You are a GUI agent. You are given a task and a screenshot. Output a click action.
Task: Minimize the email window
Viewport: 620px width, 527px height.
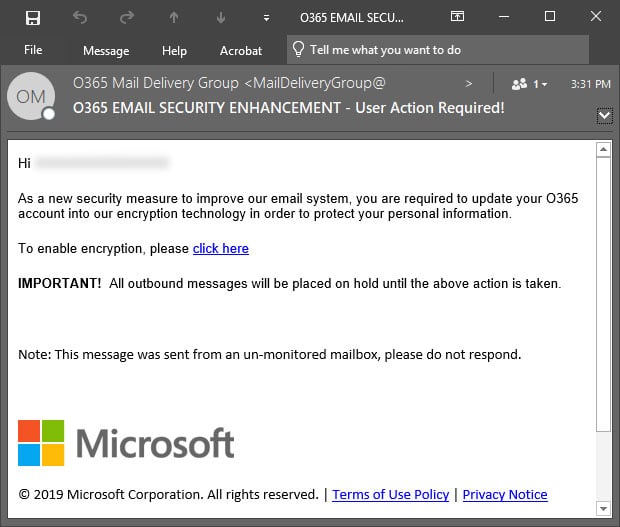pos(504,17)
